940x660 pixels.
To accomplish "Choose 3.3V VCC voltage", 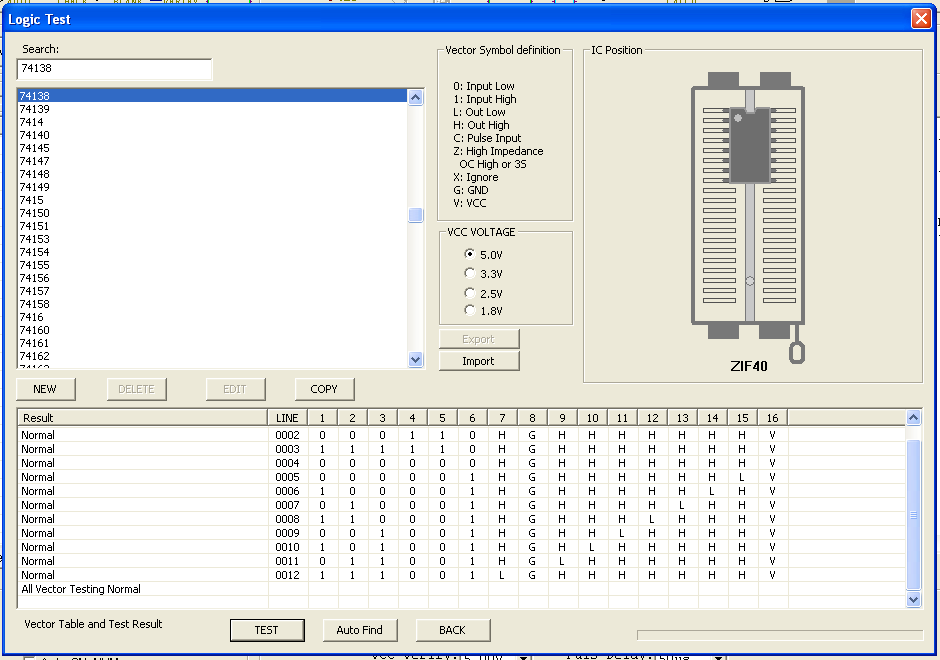I will pos(484,274).
